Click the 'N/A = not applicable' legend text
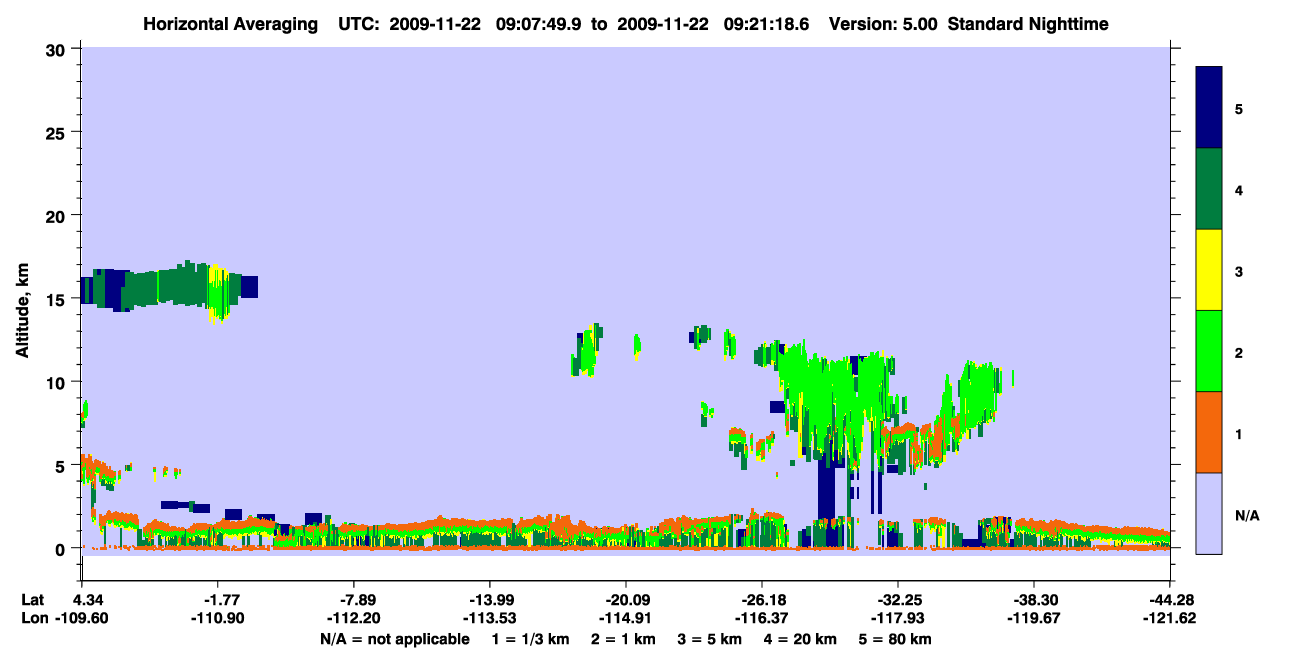This screenshot has height=667, width=1300. tap(394, 639)
